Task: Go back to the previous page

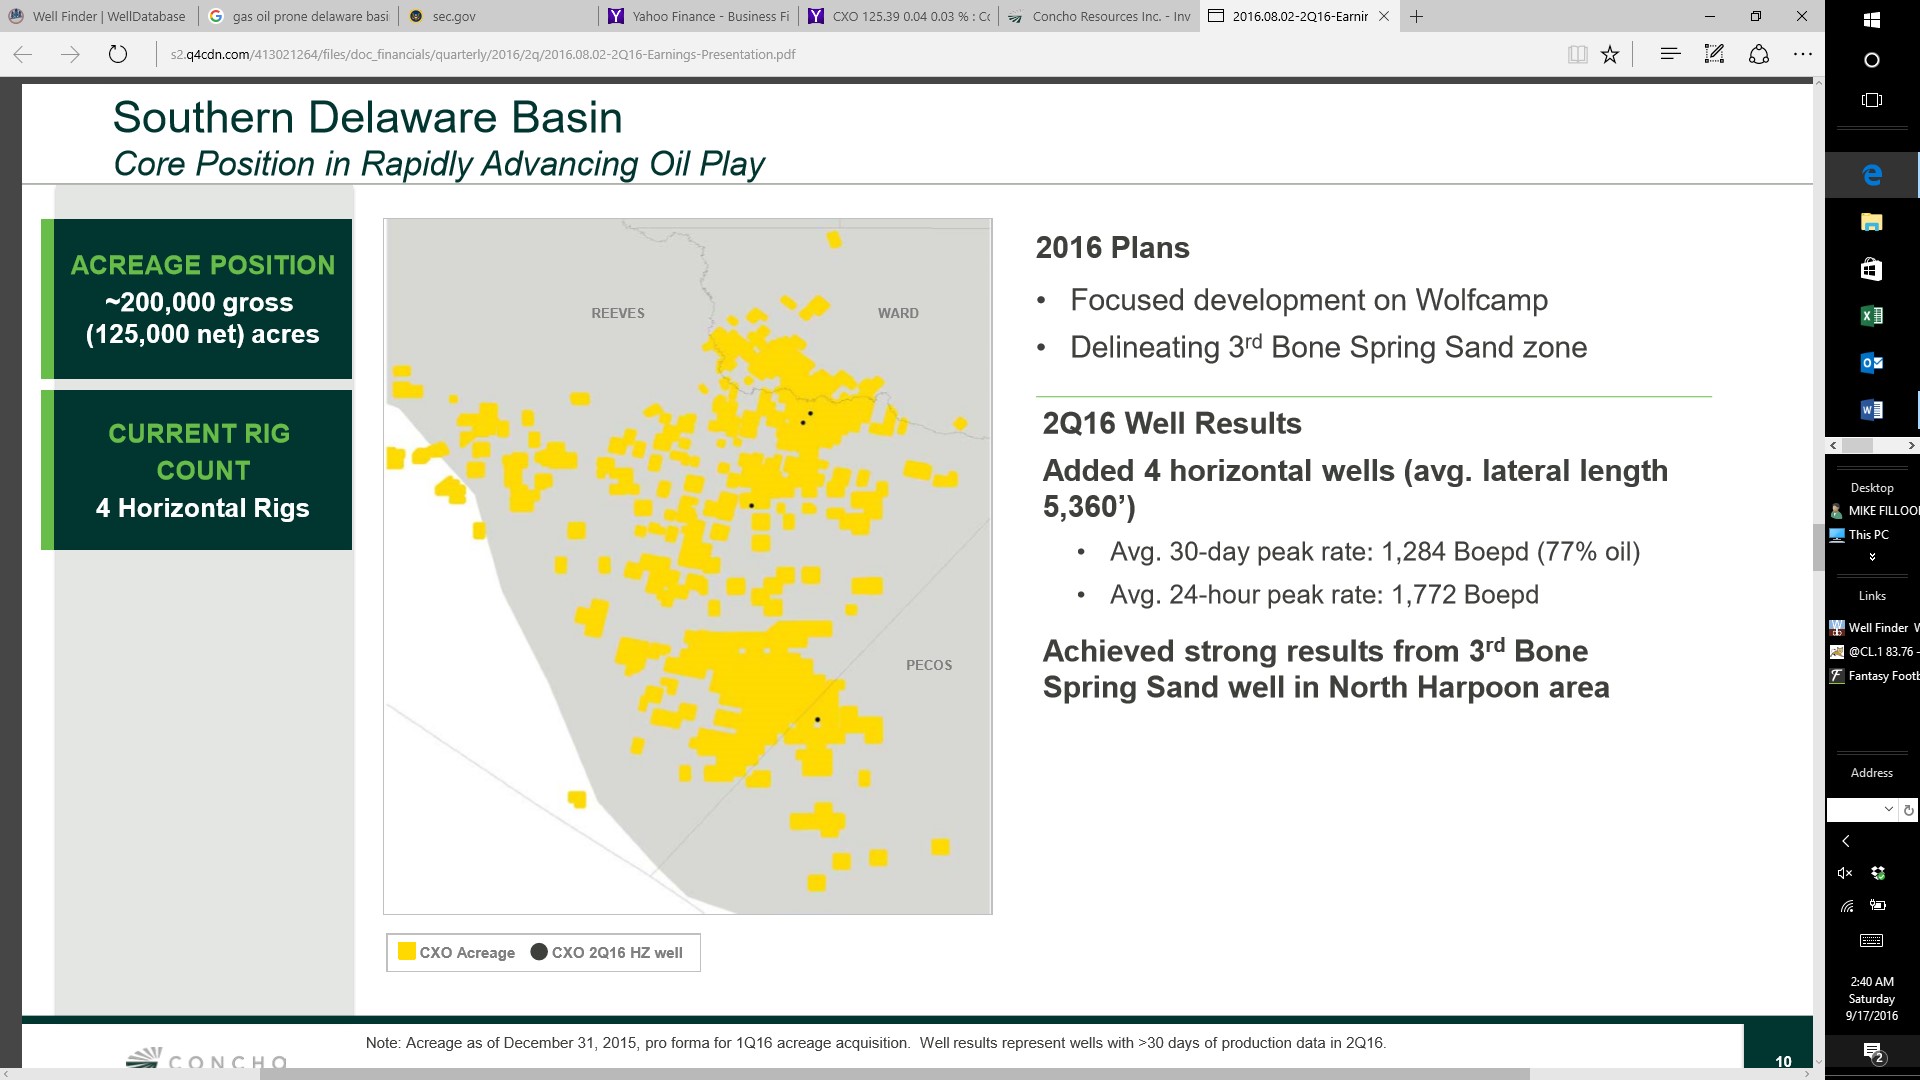Action: pyautogui.click(x=23, y=54)
